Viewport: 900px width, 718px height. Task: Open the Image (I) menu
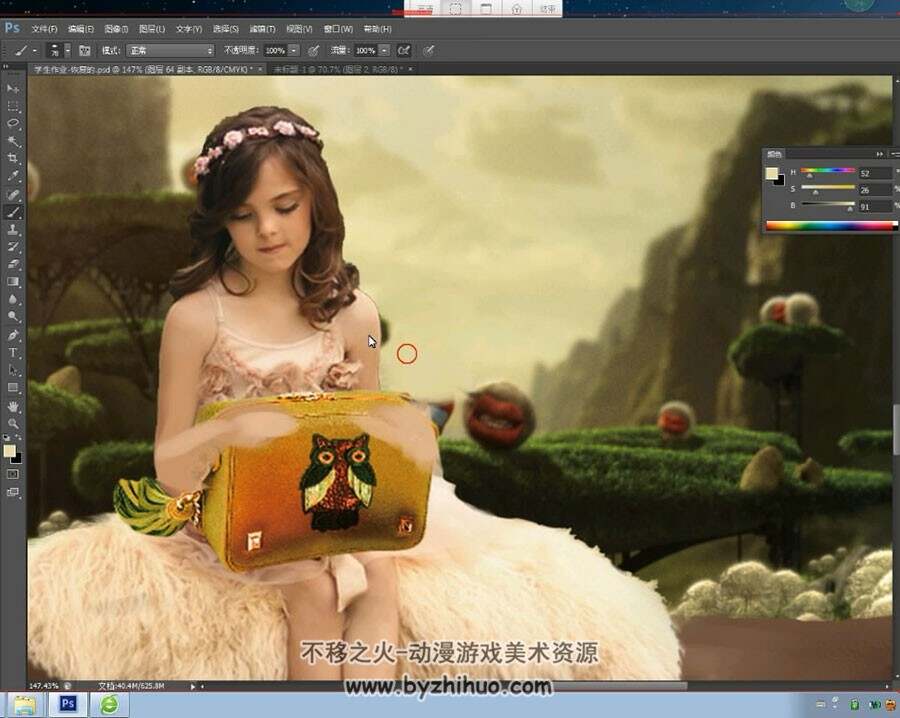(116, 29)
